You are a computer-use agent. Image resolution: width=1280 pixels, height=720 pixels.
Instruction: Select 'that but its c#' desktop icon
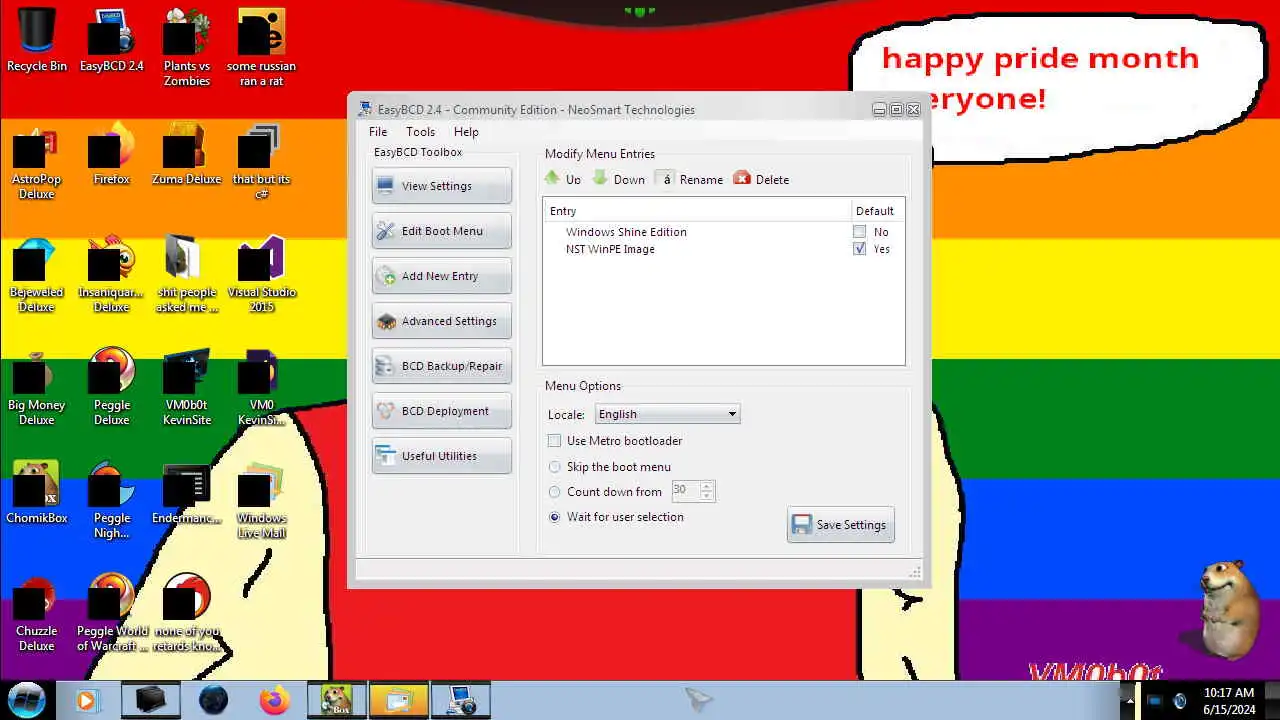coord(262,160)
